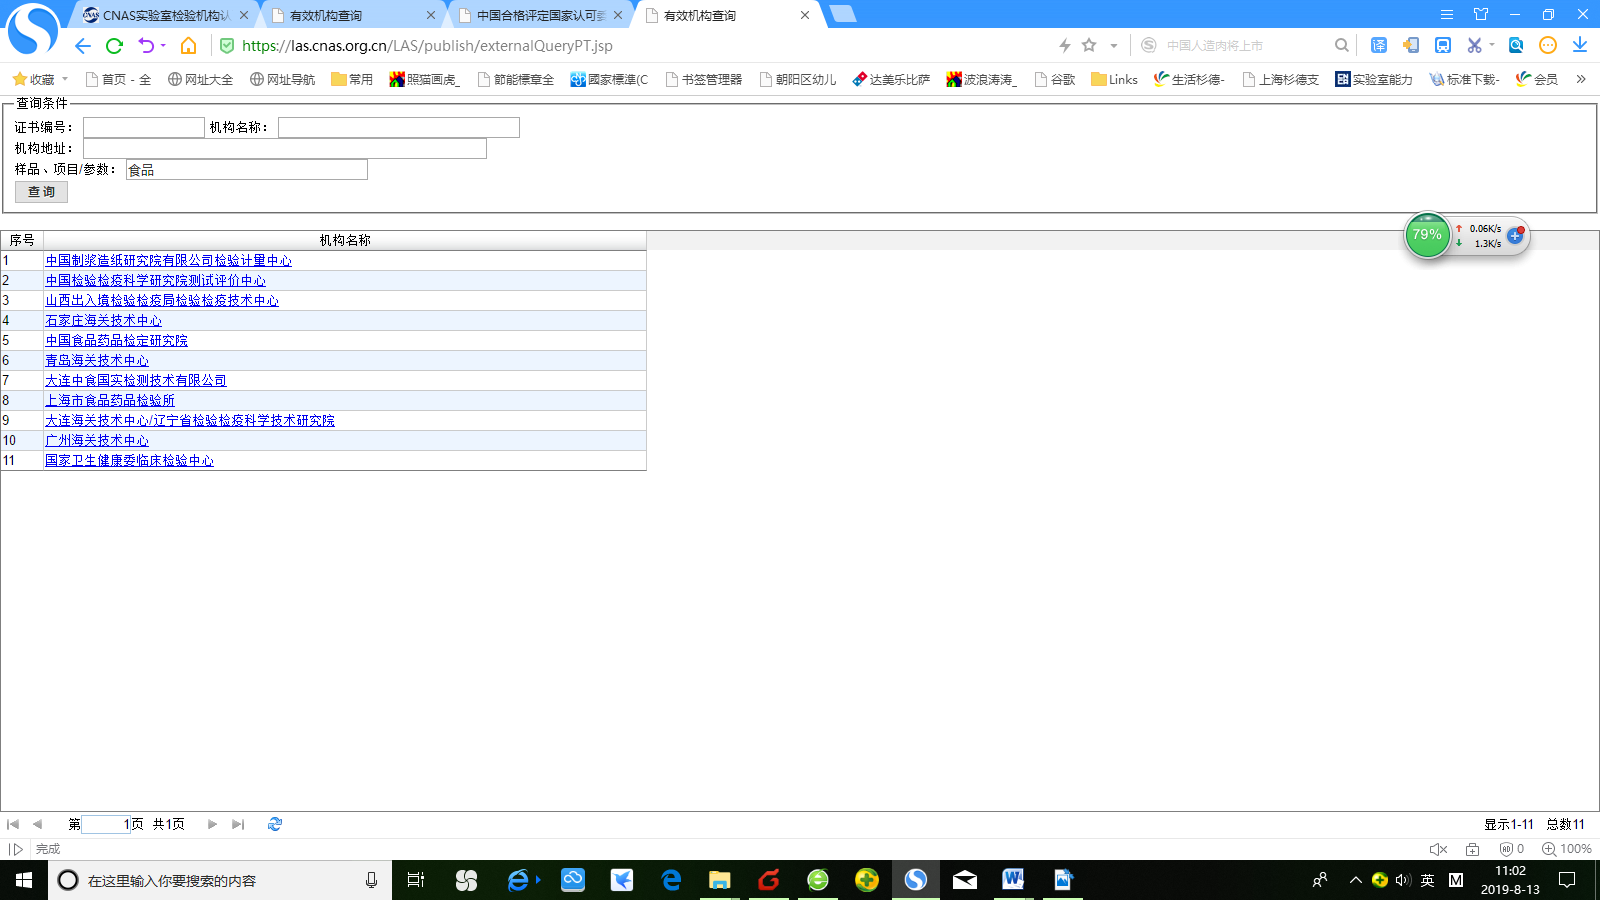Click the Windows taskbar search box
This screenshot has height=900, width=1600.
point(220,880)
